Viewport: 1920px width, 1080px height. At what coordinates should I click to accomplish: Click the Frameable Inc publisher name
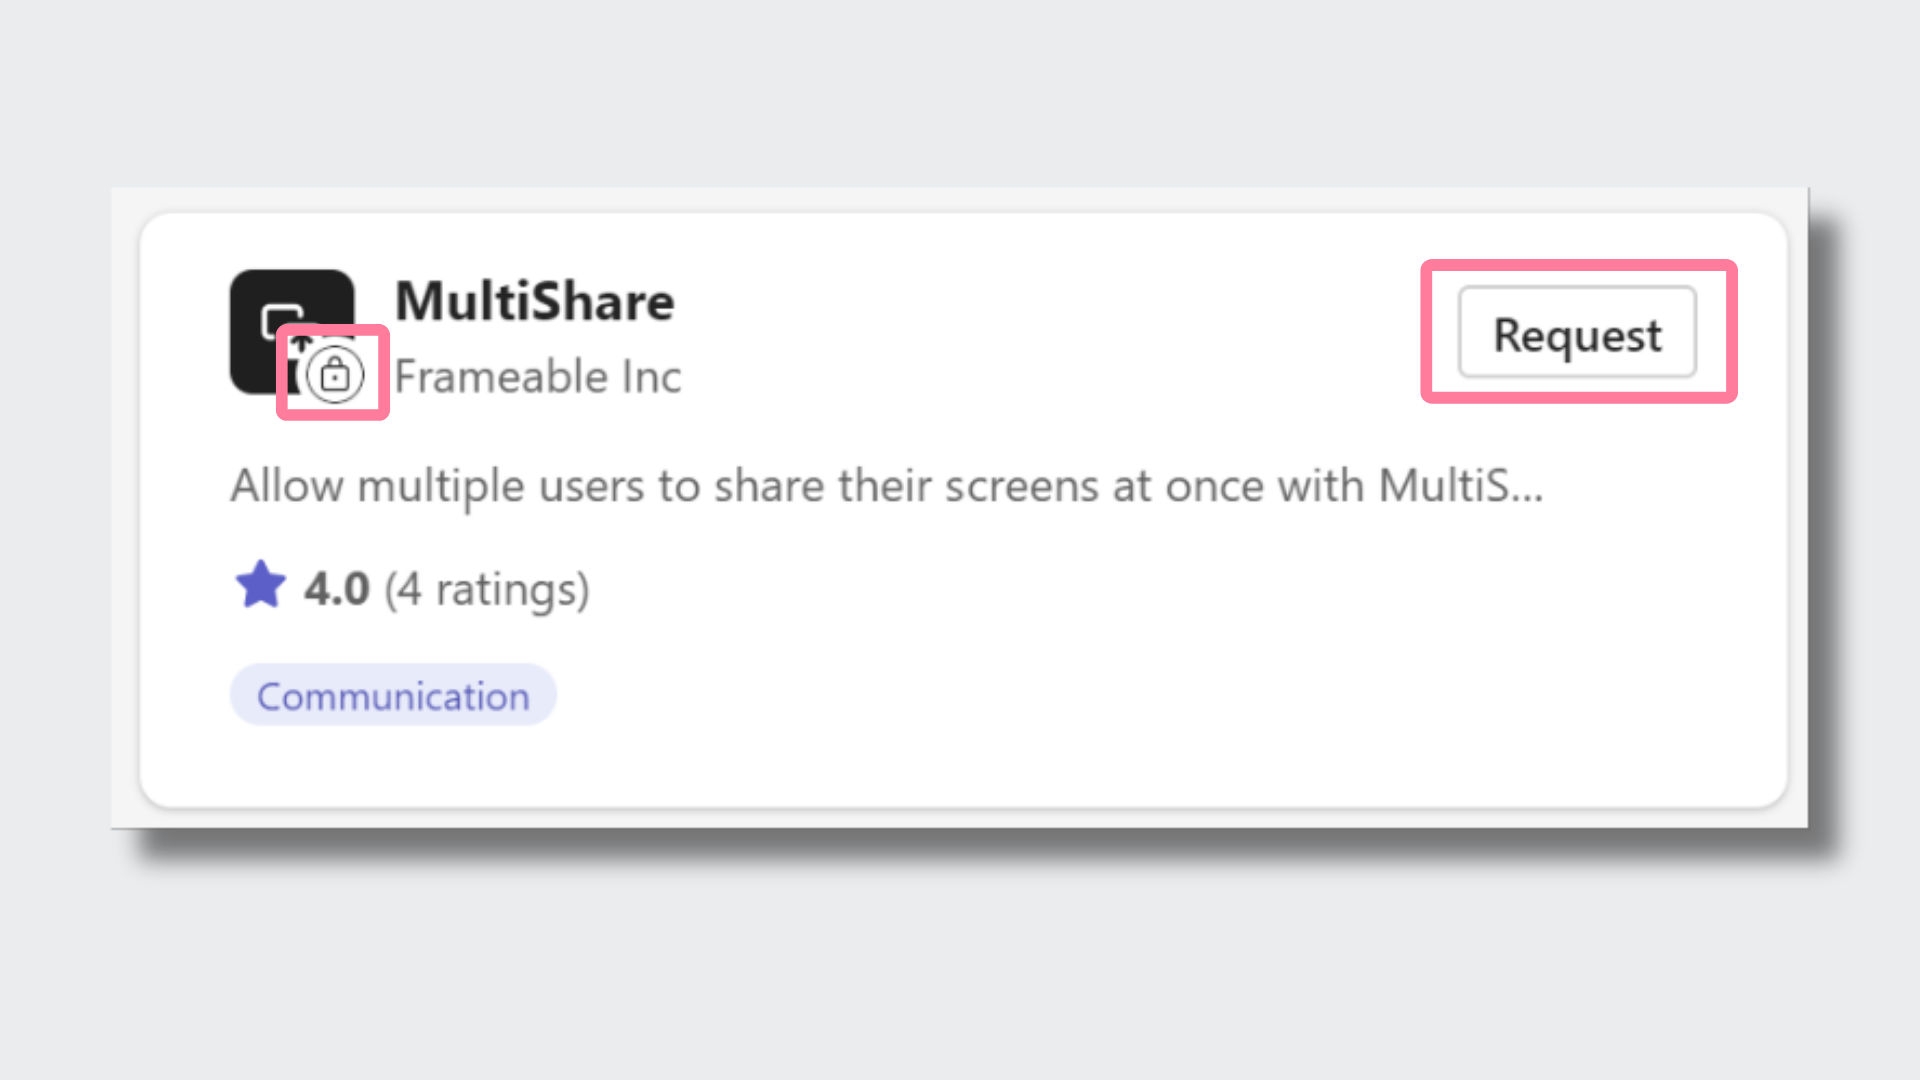tap(537, 377)
